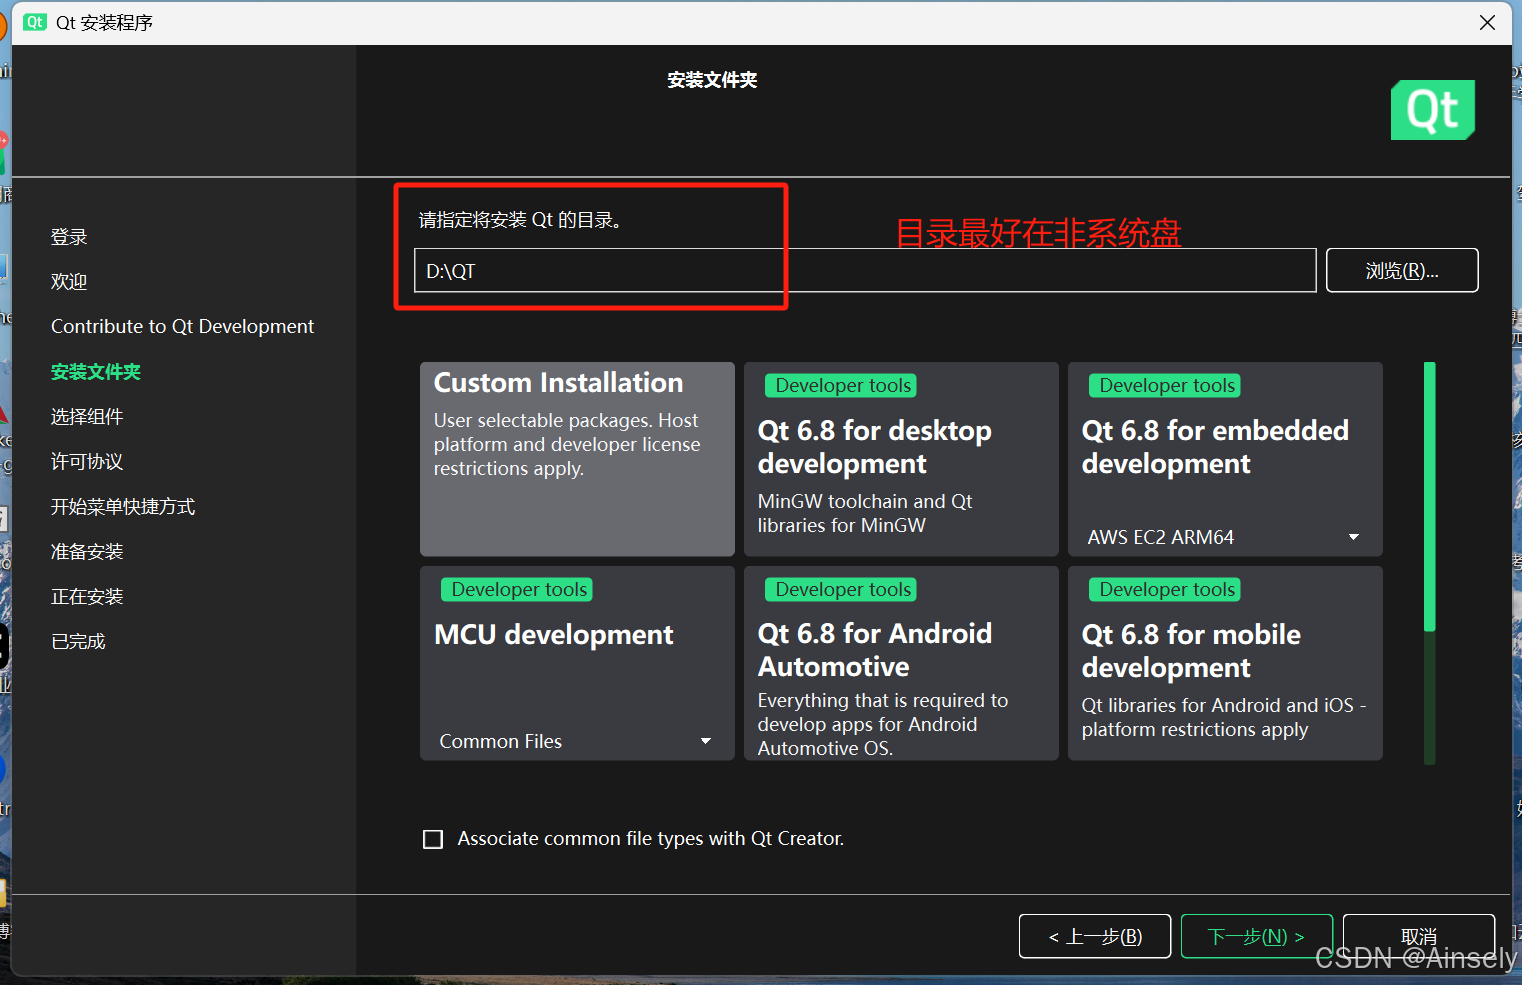
Task: Click the 准备安装 sidebar step
Action: pyautogui.click(x=87, y=552)
